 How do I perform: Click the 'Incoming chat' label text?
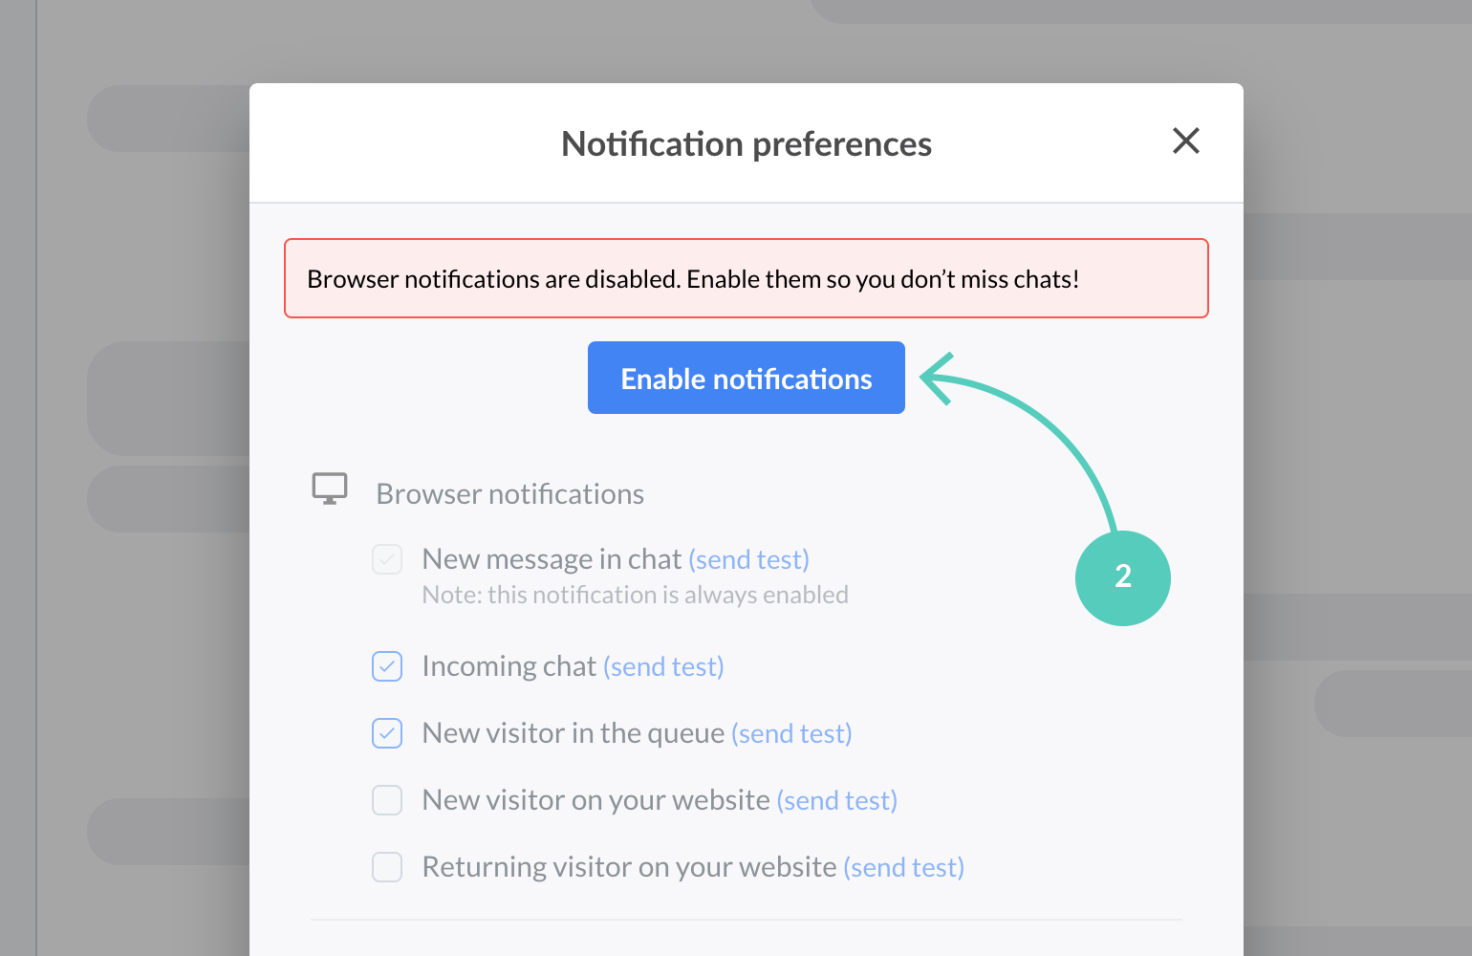click(509, 666)
